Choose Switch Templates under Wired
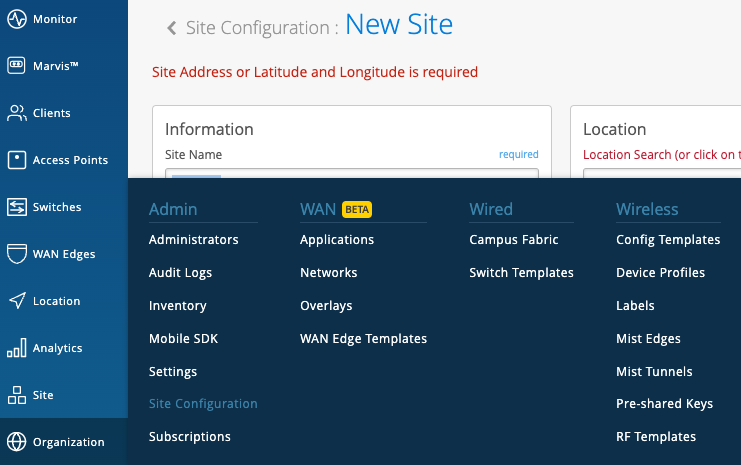The image size is (741, 465). 521,273
